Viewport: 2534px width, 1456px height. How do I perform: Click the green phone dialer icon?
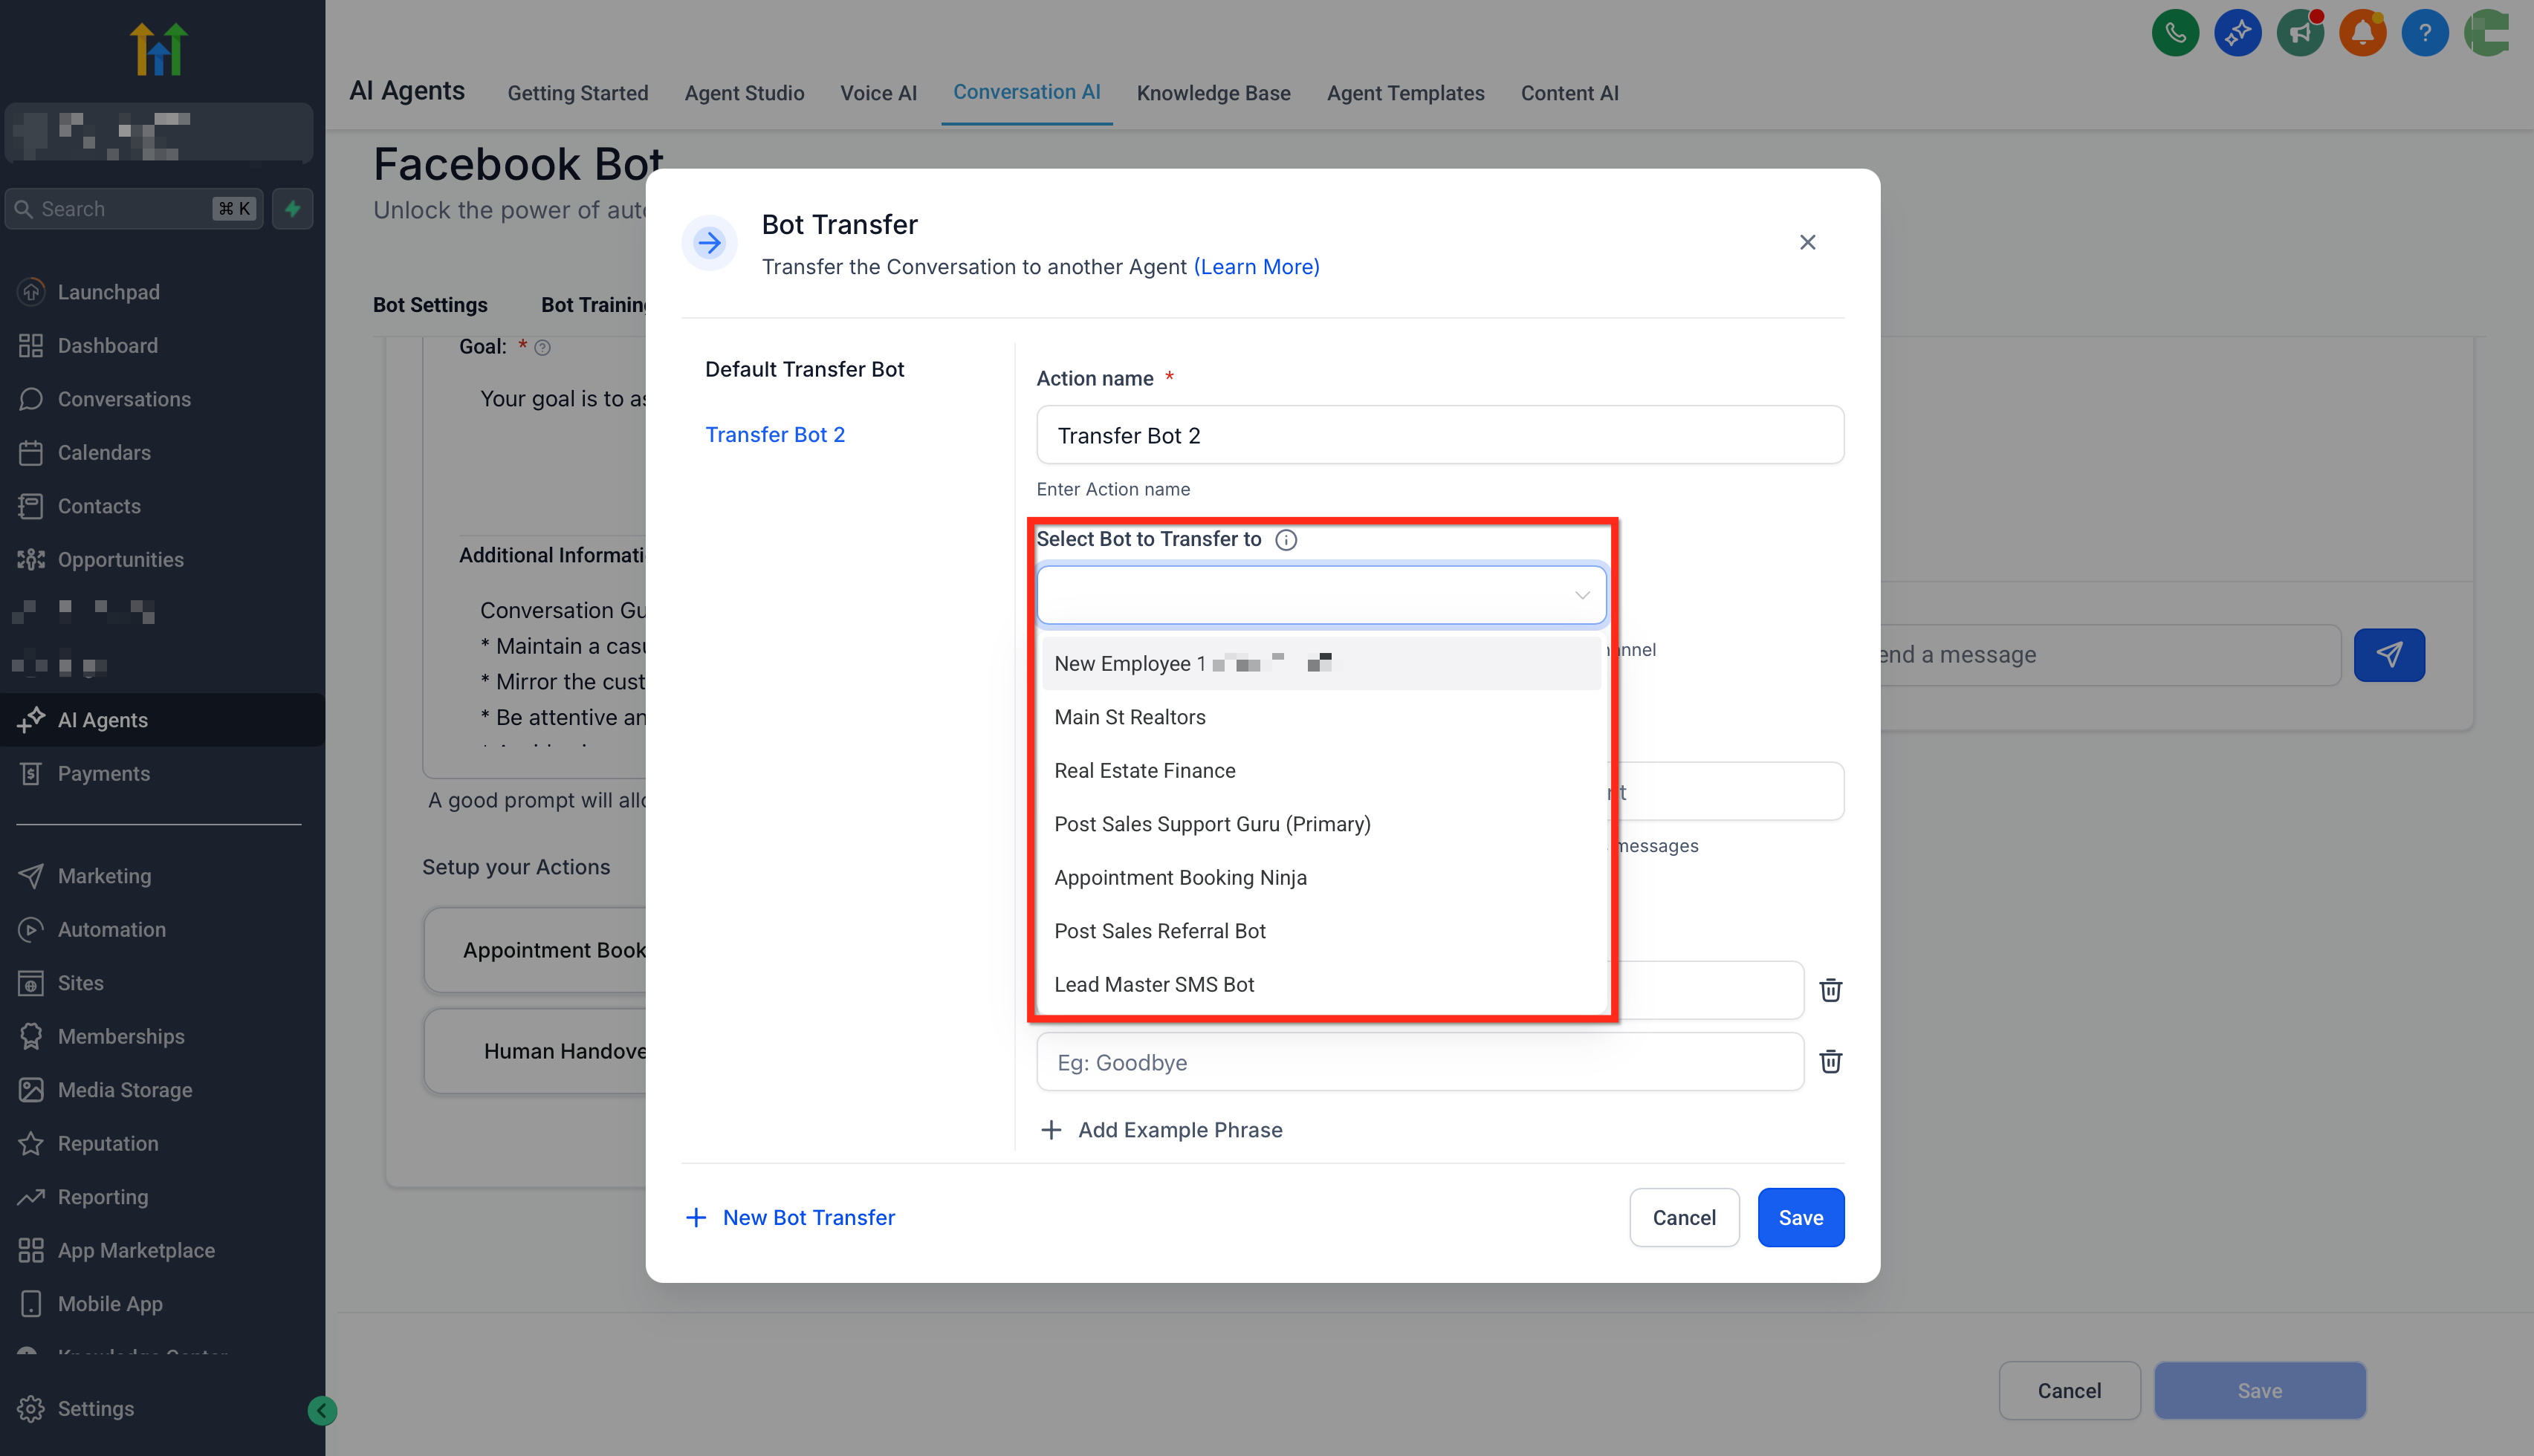coord(2174,33)
